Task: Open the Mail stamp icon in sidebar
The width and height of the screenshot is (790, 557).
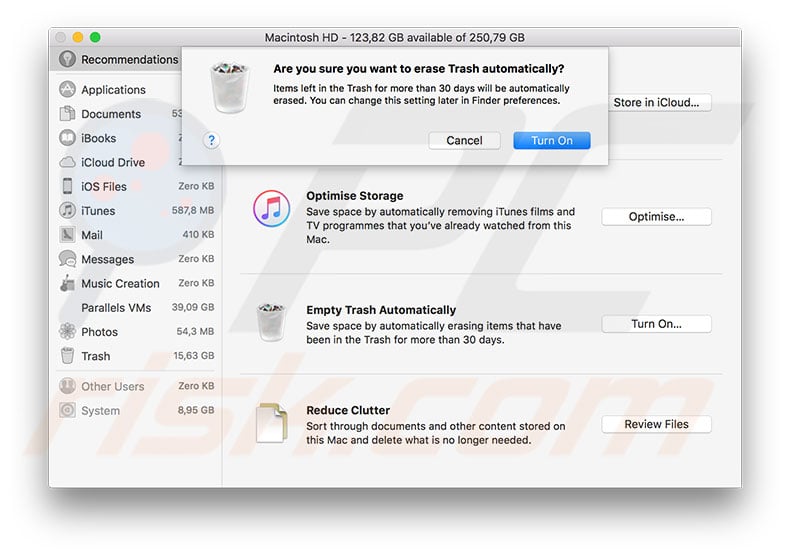Action: tap(67, 235)
